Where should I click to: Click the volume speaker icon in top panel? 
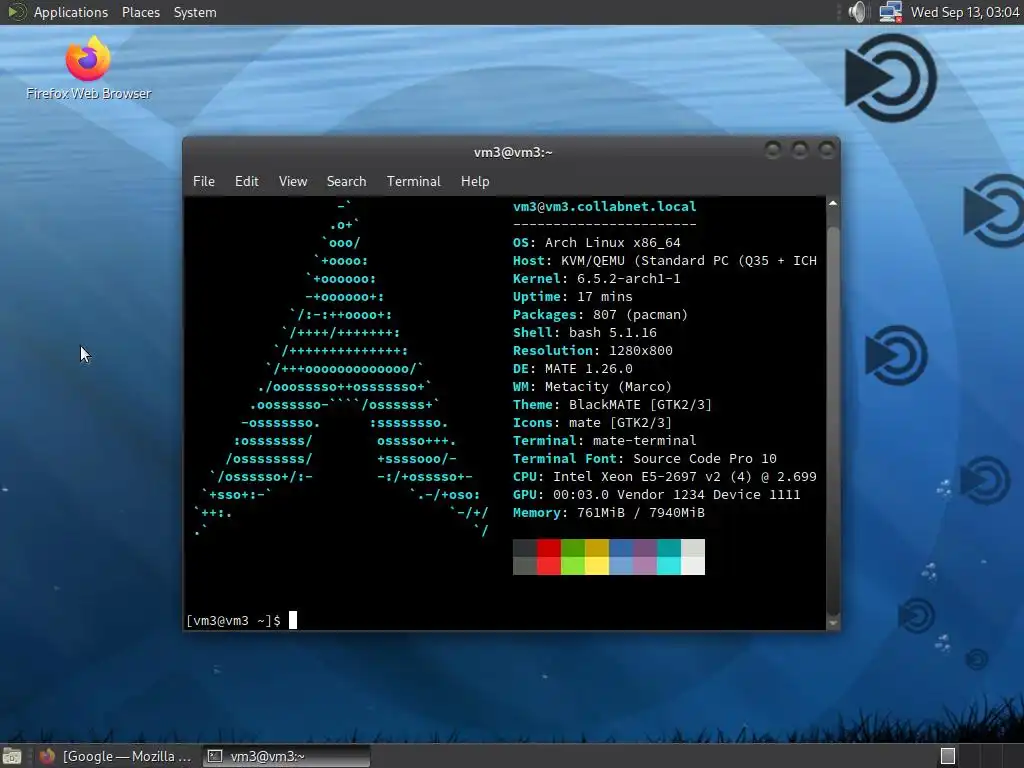click(857, 12)
